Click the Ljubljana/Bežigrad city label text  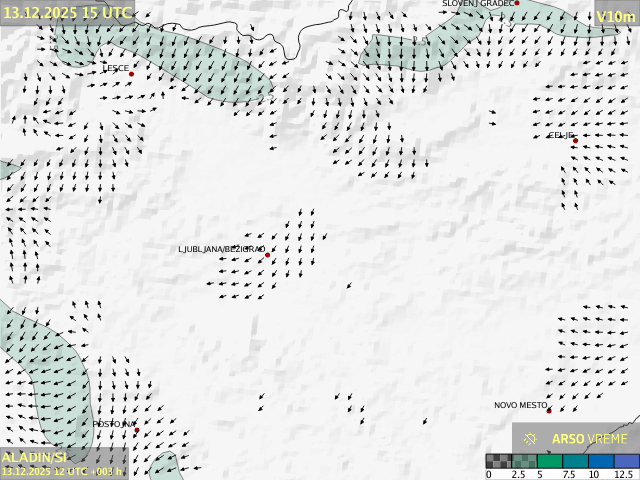coord(220,249)
